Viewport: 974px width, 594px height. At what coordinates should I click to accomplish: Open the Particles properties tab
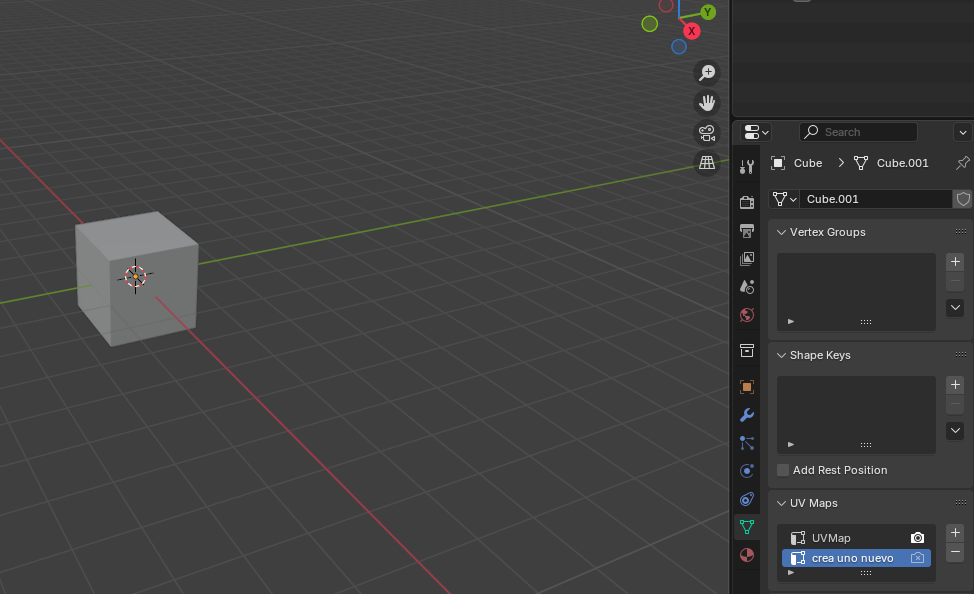point(747,442)
